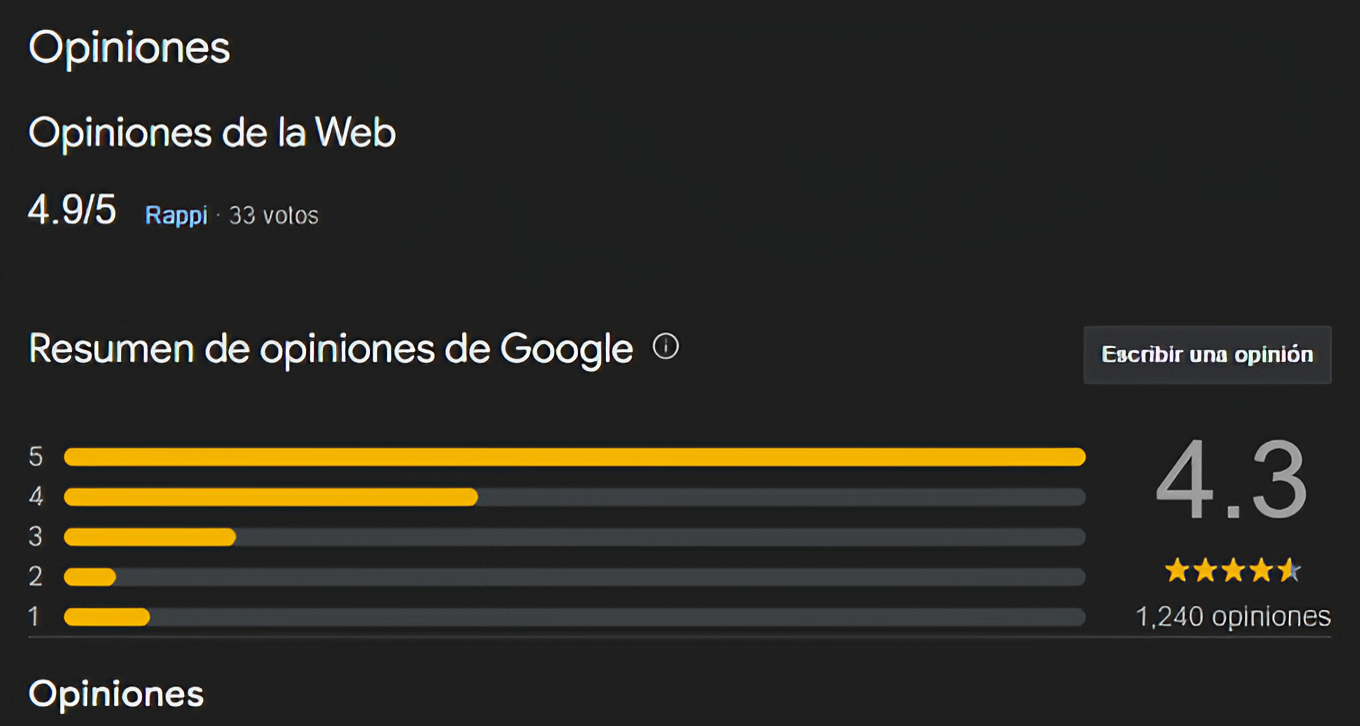This screenshot has width=1360, height=726.
Task: Click the first gold star under 4.3
Action: (1176, 571)
